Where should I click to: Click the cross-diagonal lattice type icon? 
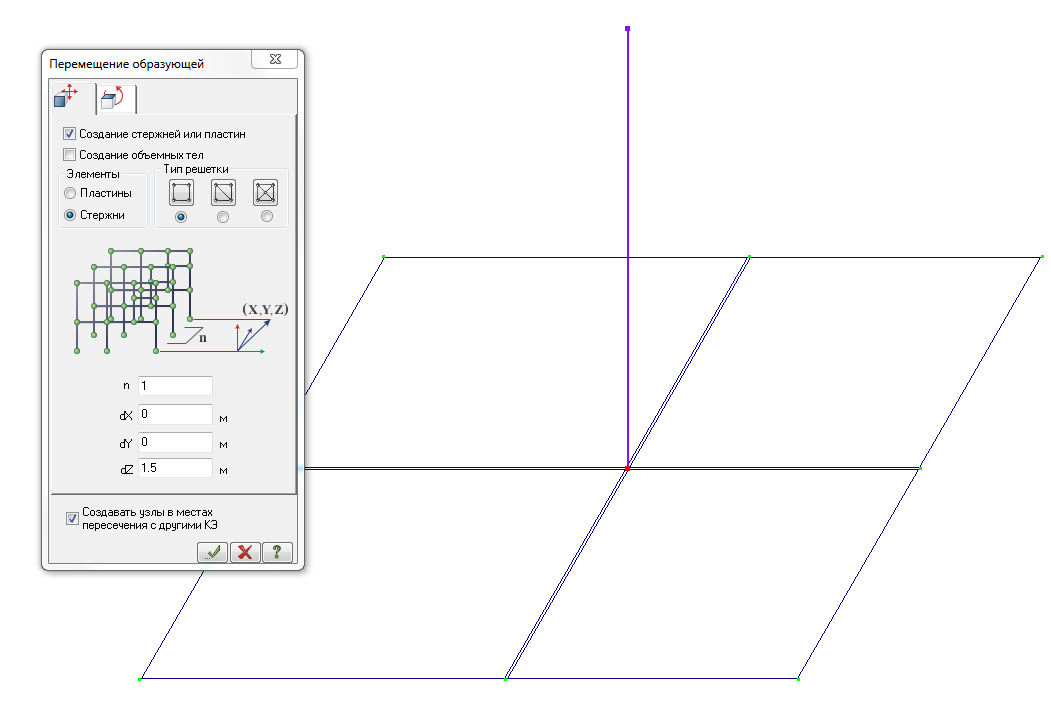pyautogui.click(x=265, y=192)
